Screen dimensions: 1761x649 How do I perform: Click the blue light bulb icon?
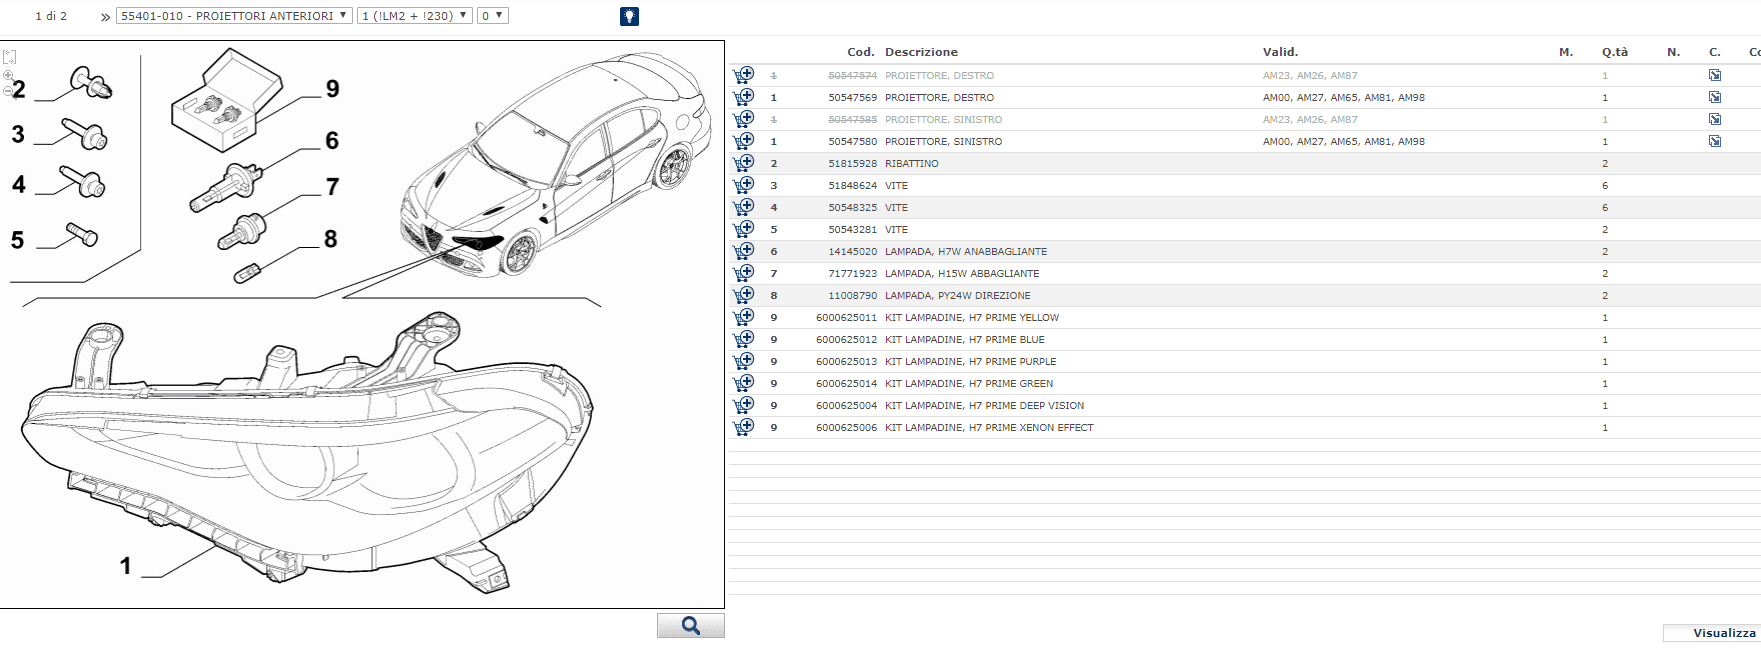click(x=629, y=16)
